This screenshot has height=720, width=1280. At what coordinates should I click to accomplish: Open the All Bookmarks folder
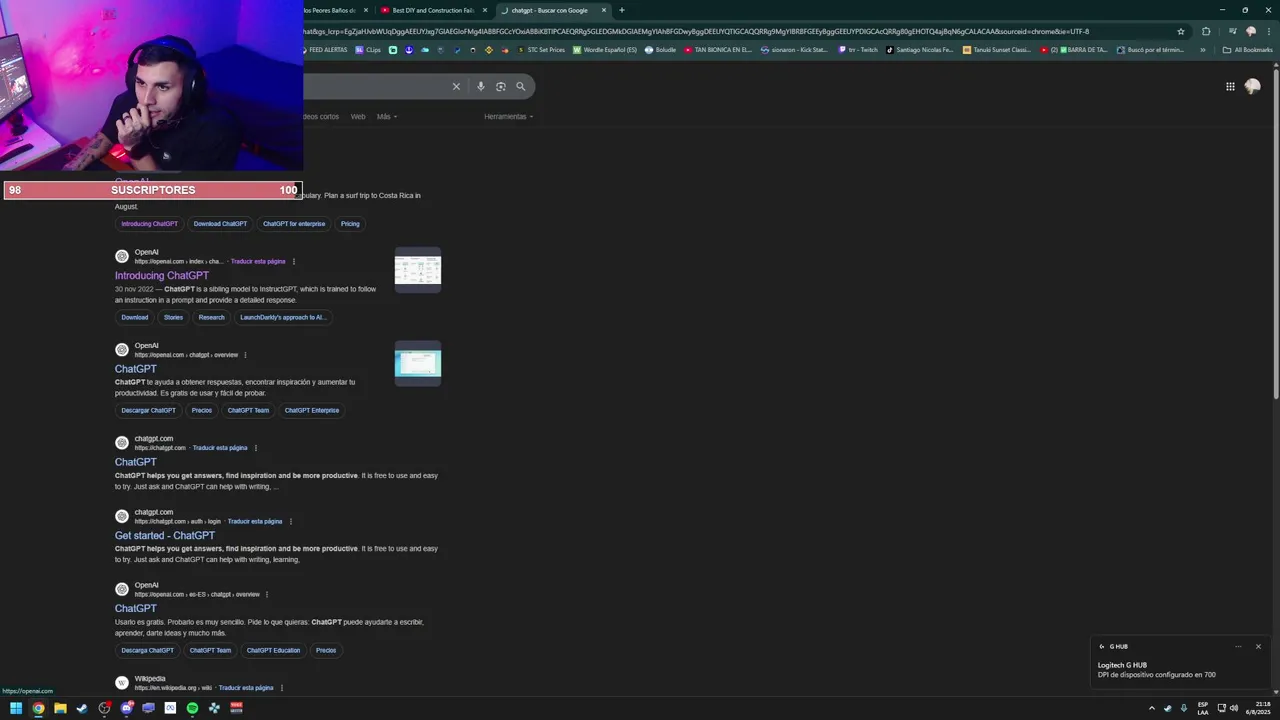click(1248, 50)
